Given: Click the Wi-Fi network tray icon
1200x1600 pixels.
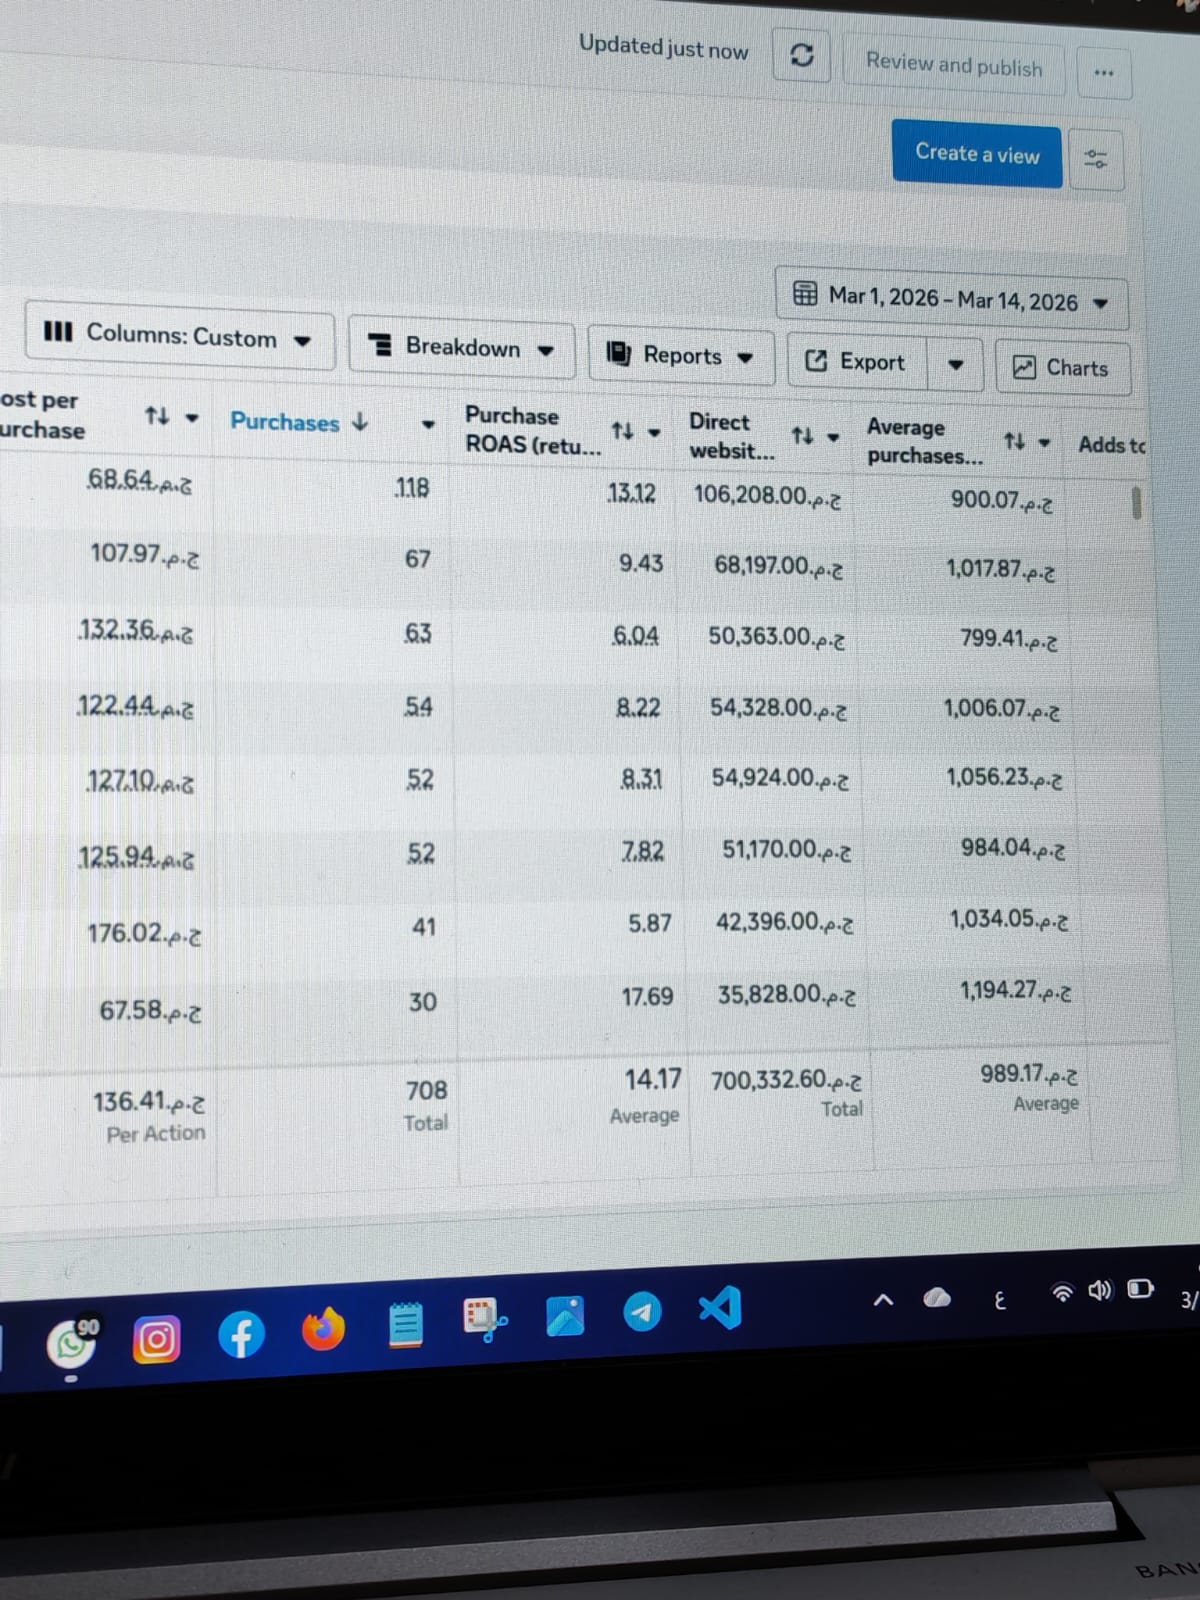Looking at the screenshot, I should point(1062,1293).
